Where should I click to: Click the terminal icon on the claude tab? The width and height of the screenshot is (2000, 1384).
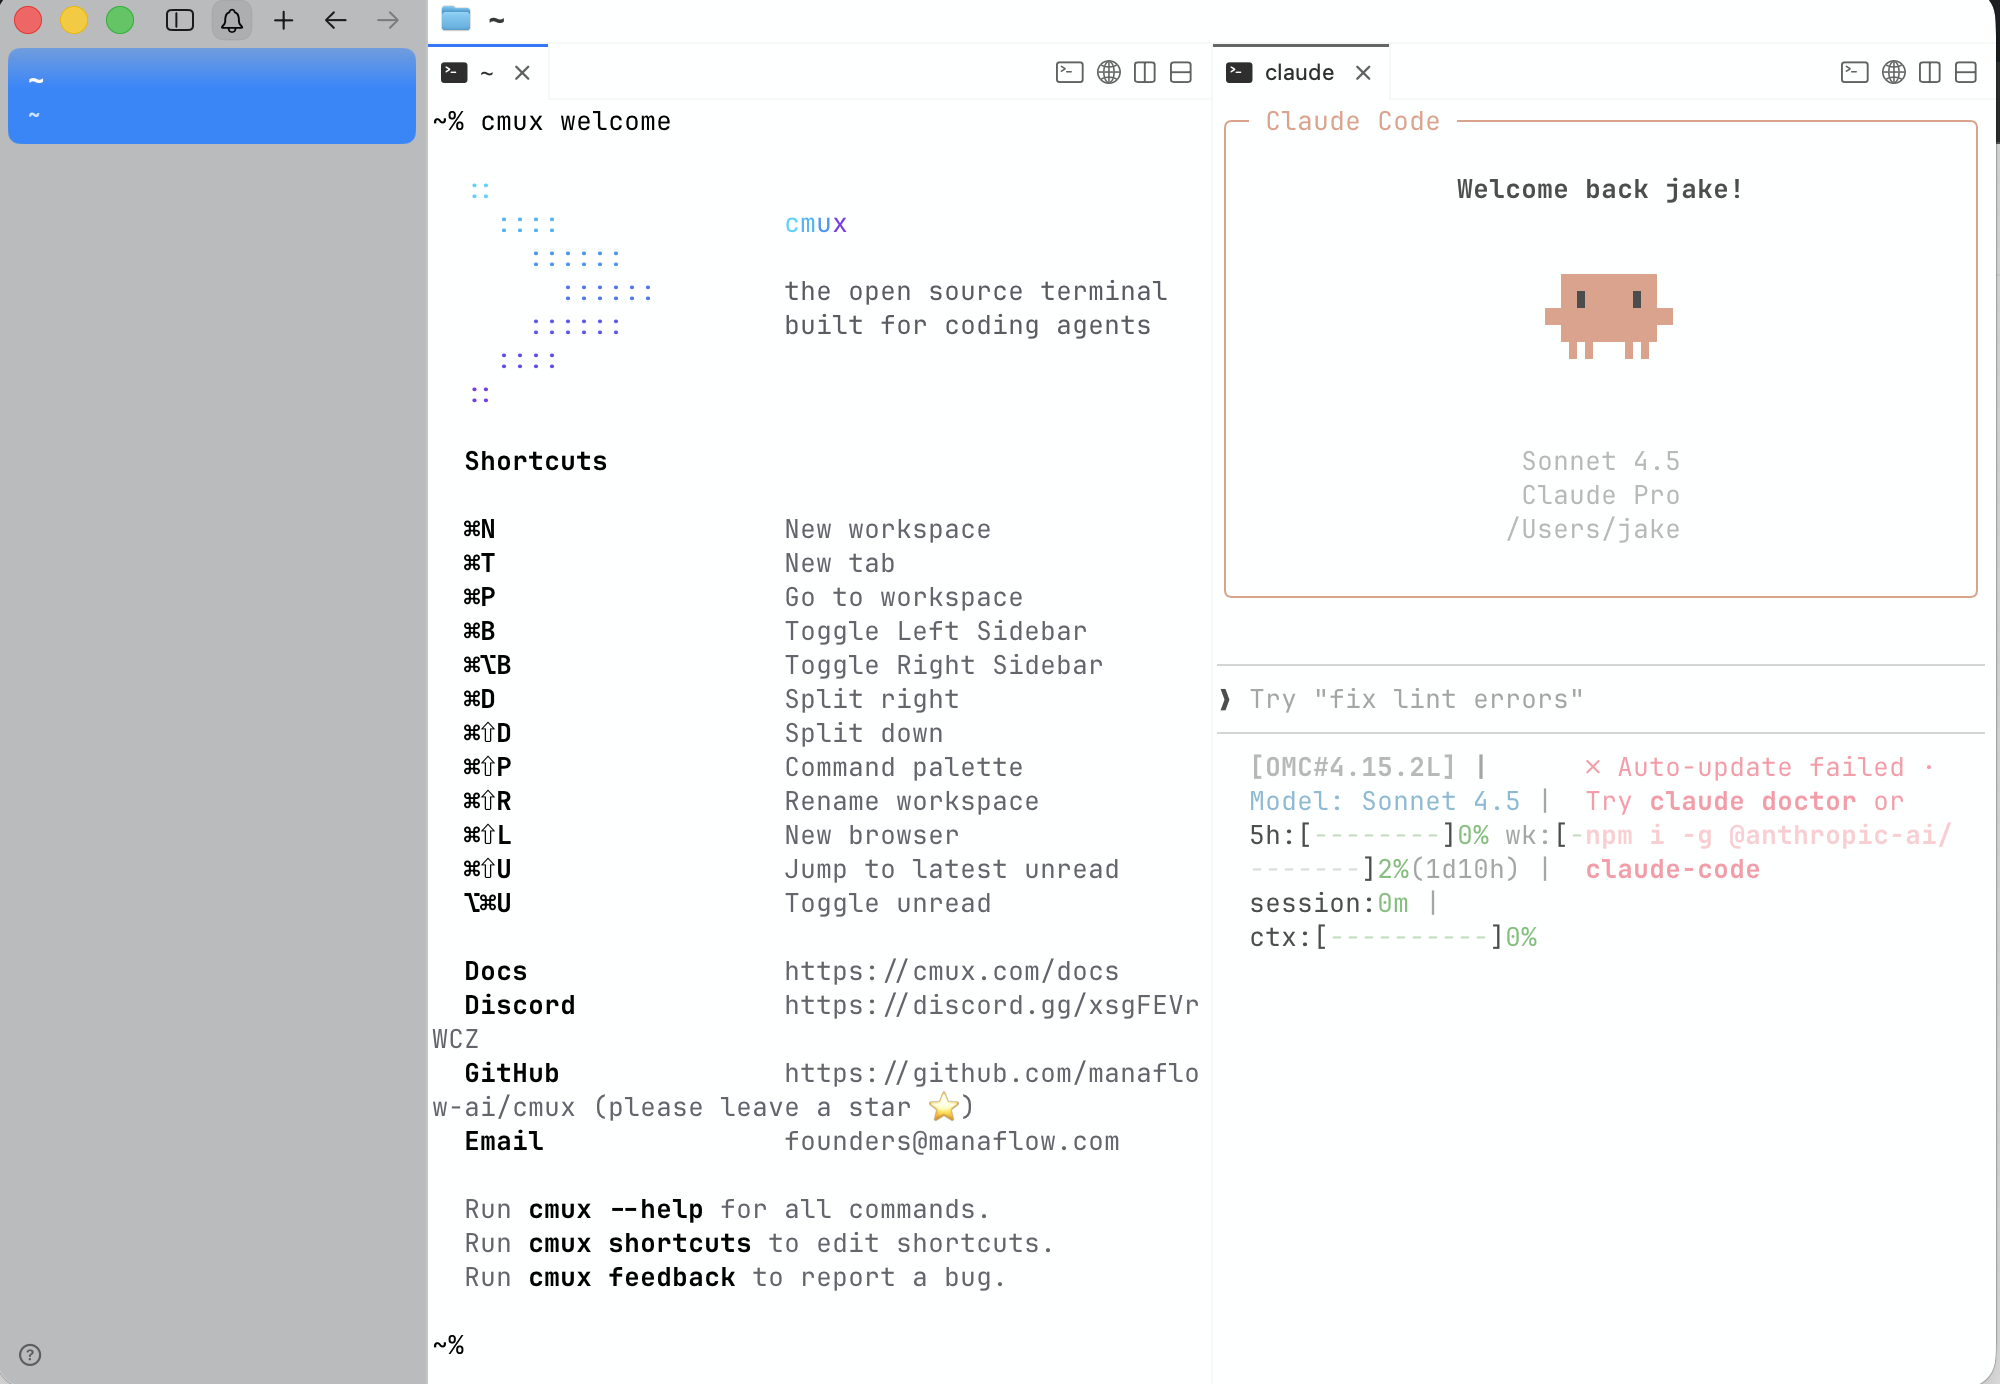(x=1240, y=72)
